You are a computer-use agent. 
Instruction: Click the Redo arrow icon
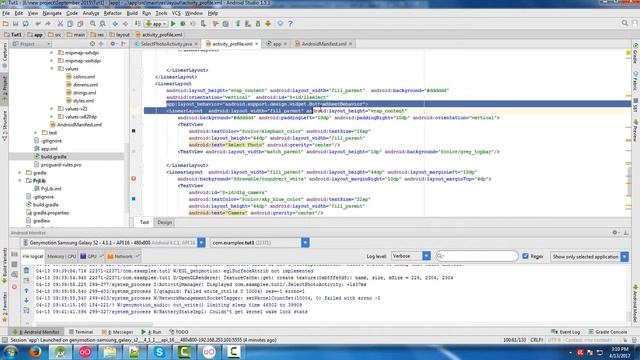tap(48, 24)
